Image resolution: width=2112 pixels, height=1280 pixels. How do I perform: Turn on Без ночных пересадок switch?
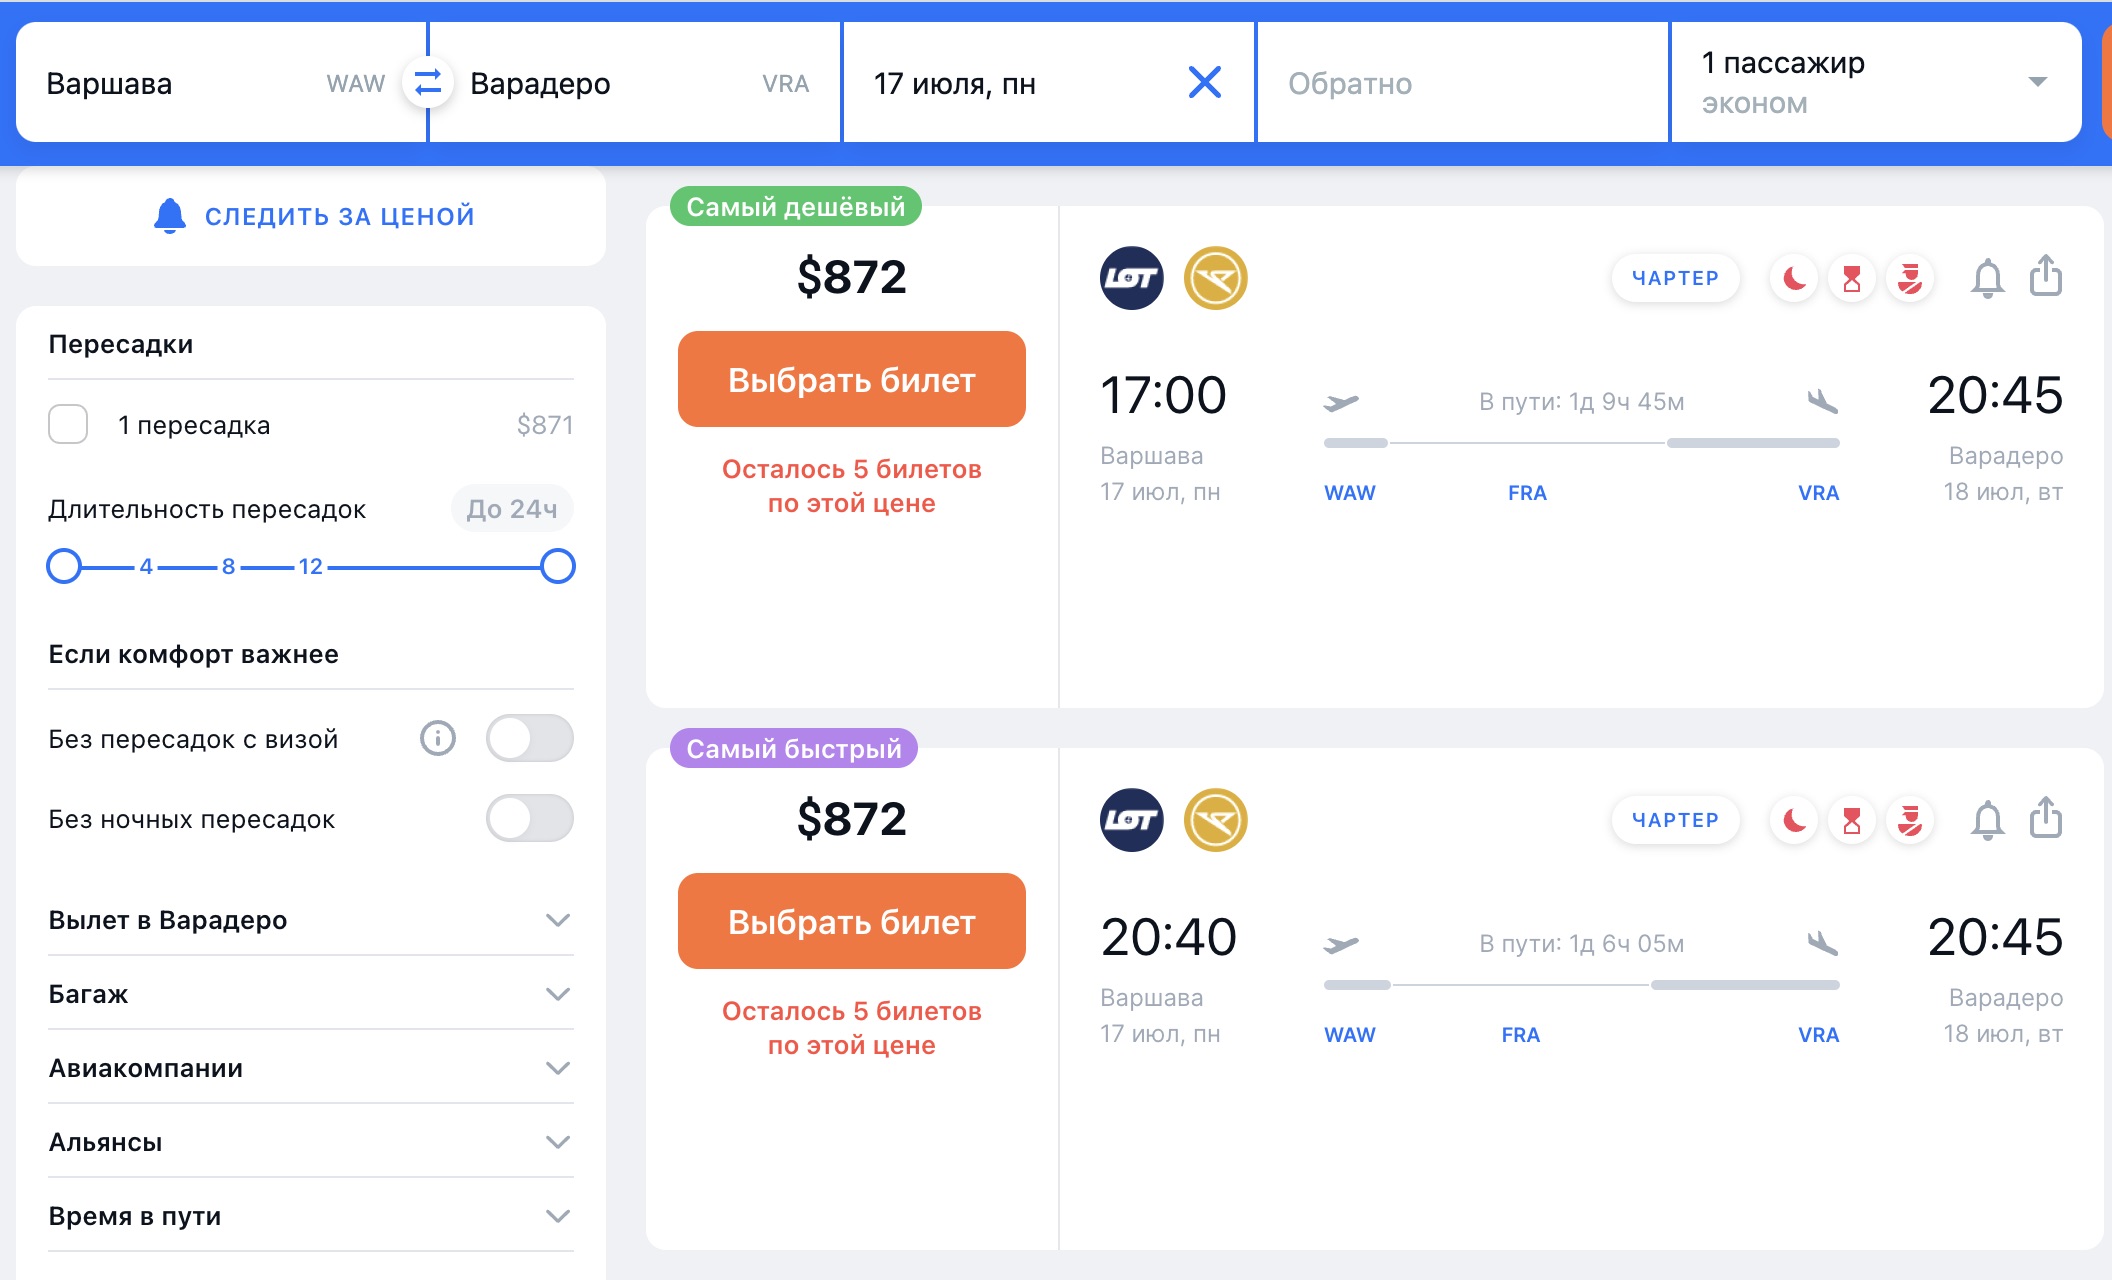click(529, 819)
